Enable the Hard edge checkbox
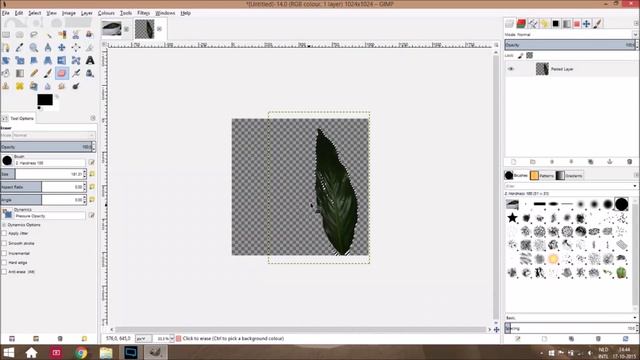This screenshot has height=360, width=640. coord(4,262)
